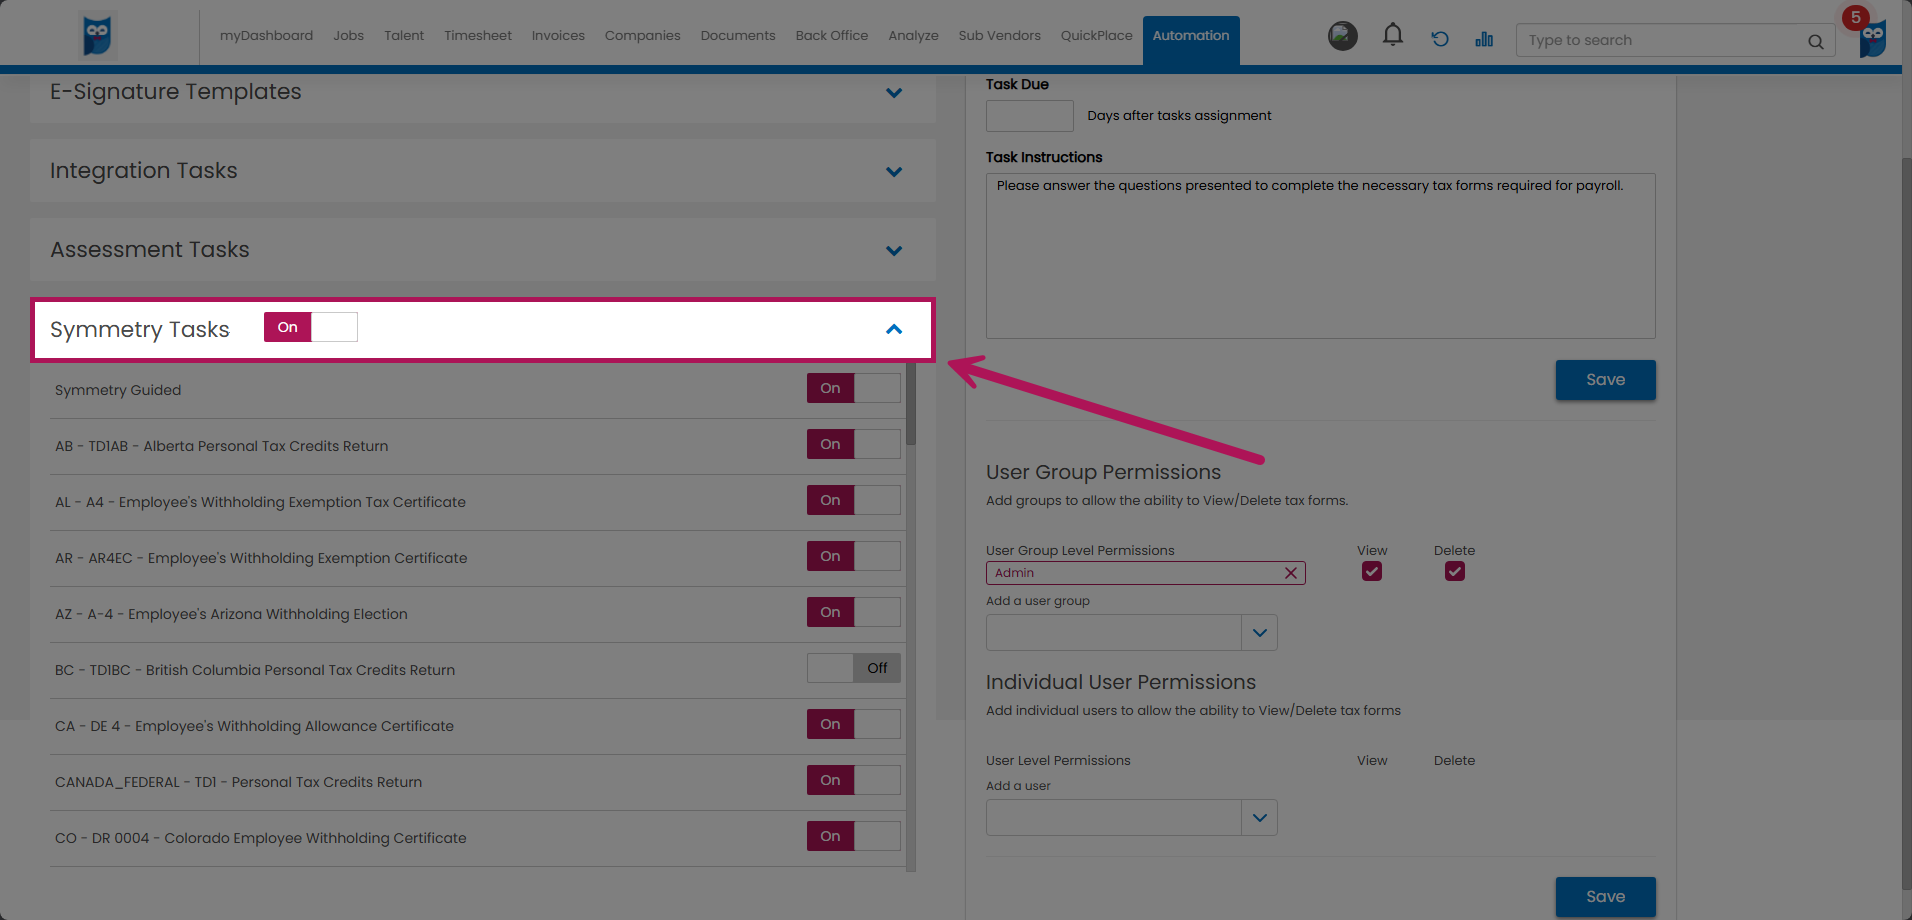Click the refresh history icon

[1439, 39]
